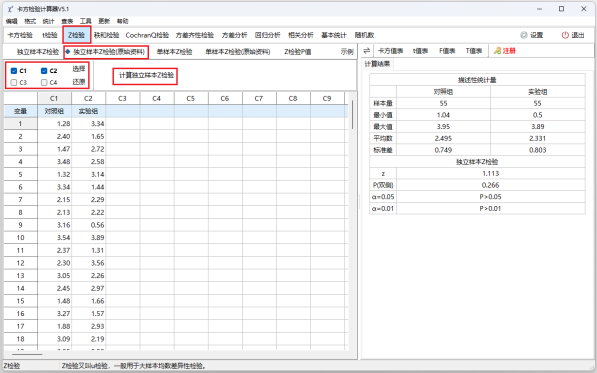
Task: Click the chi-square app icon in title bar
Action: tap(10, 9)
